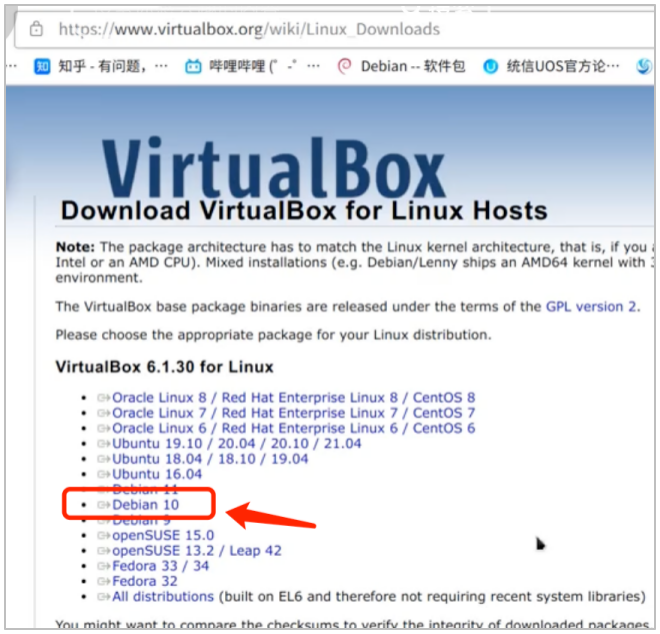Download the Ubuntu 16.04 package

157,474
